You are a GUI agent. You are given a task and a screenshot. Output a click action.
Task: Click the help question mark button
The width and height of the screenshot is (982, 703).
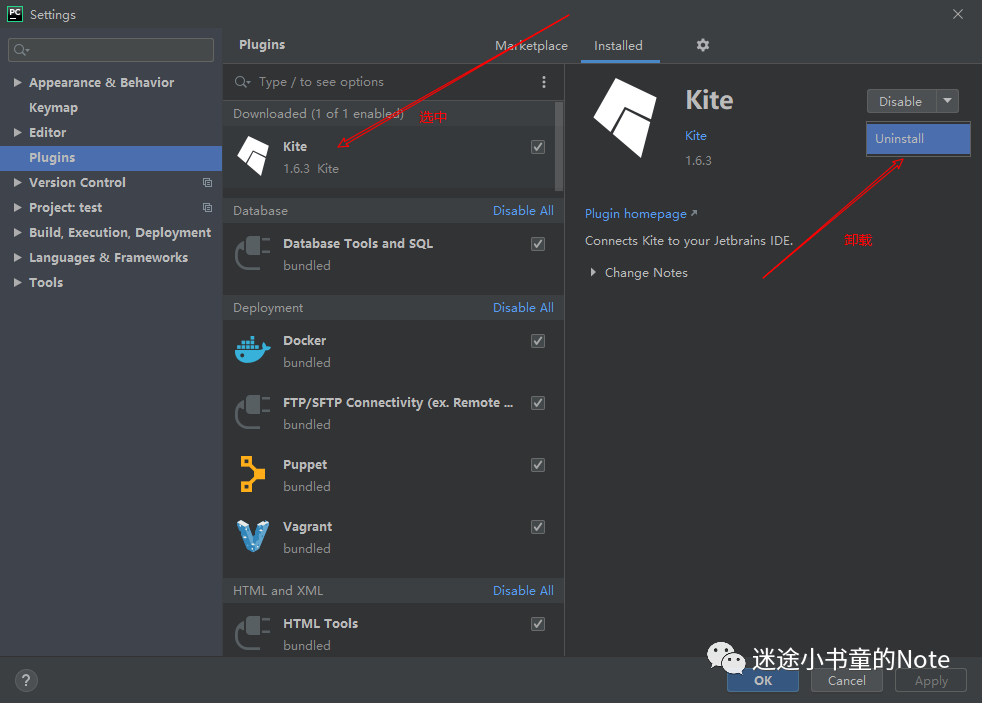click(26, 680)
